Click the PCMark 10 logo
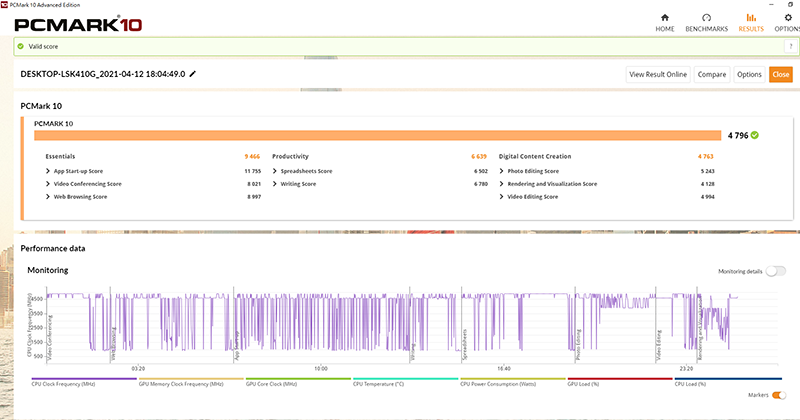Viewport: 800px width, 420px height. (x=78, y=24)
